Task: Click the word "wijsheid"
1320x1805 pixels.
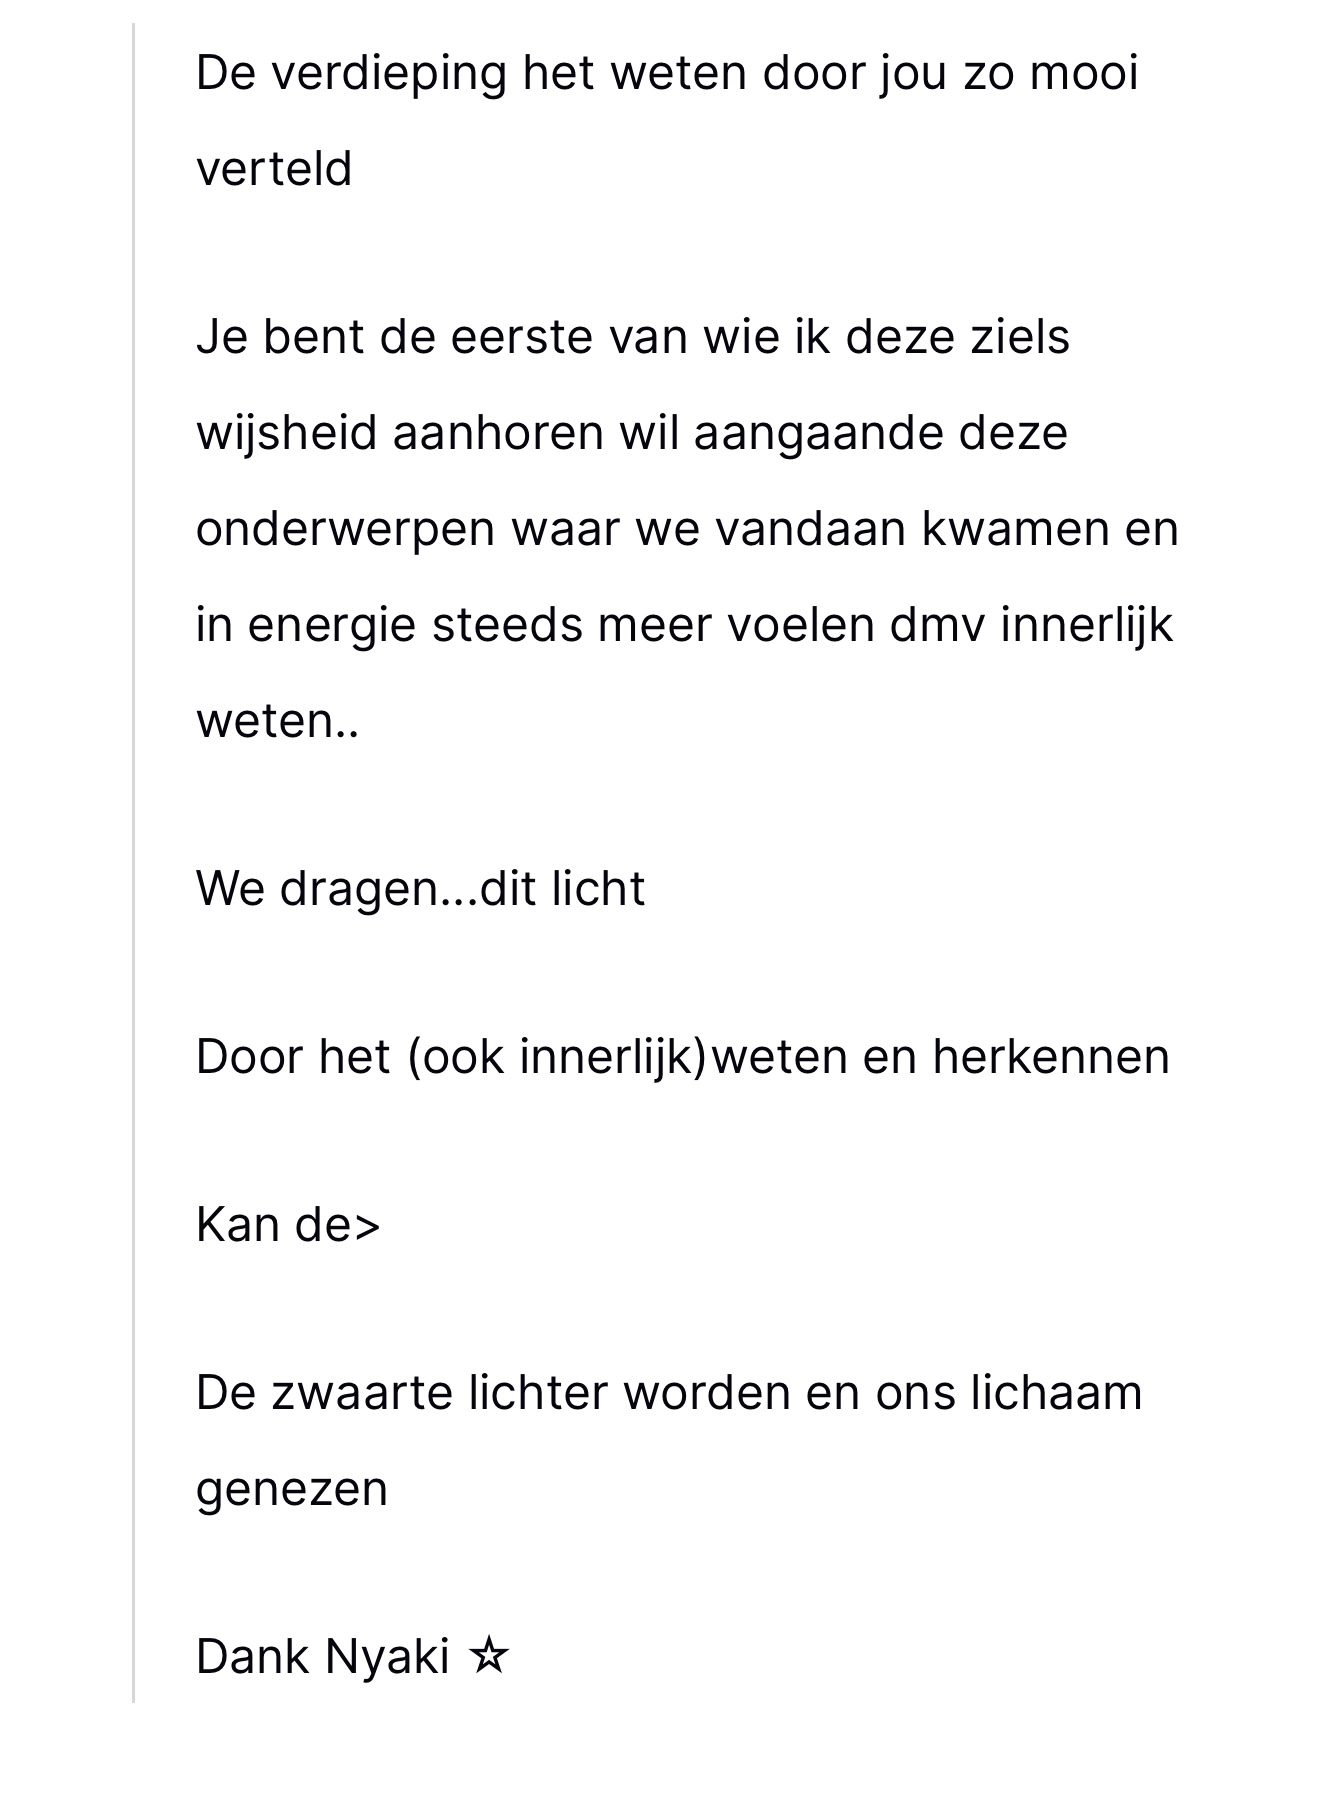Action: [x=286, y=432]
